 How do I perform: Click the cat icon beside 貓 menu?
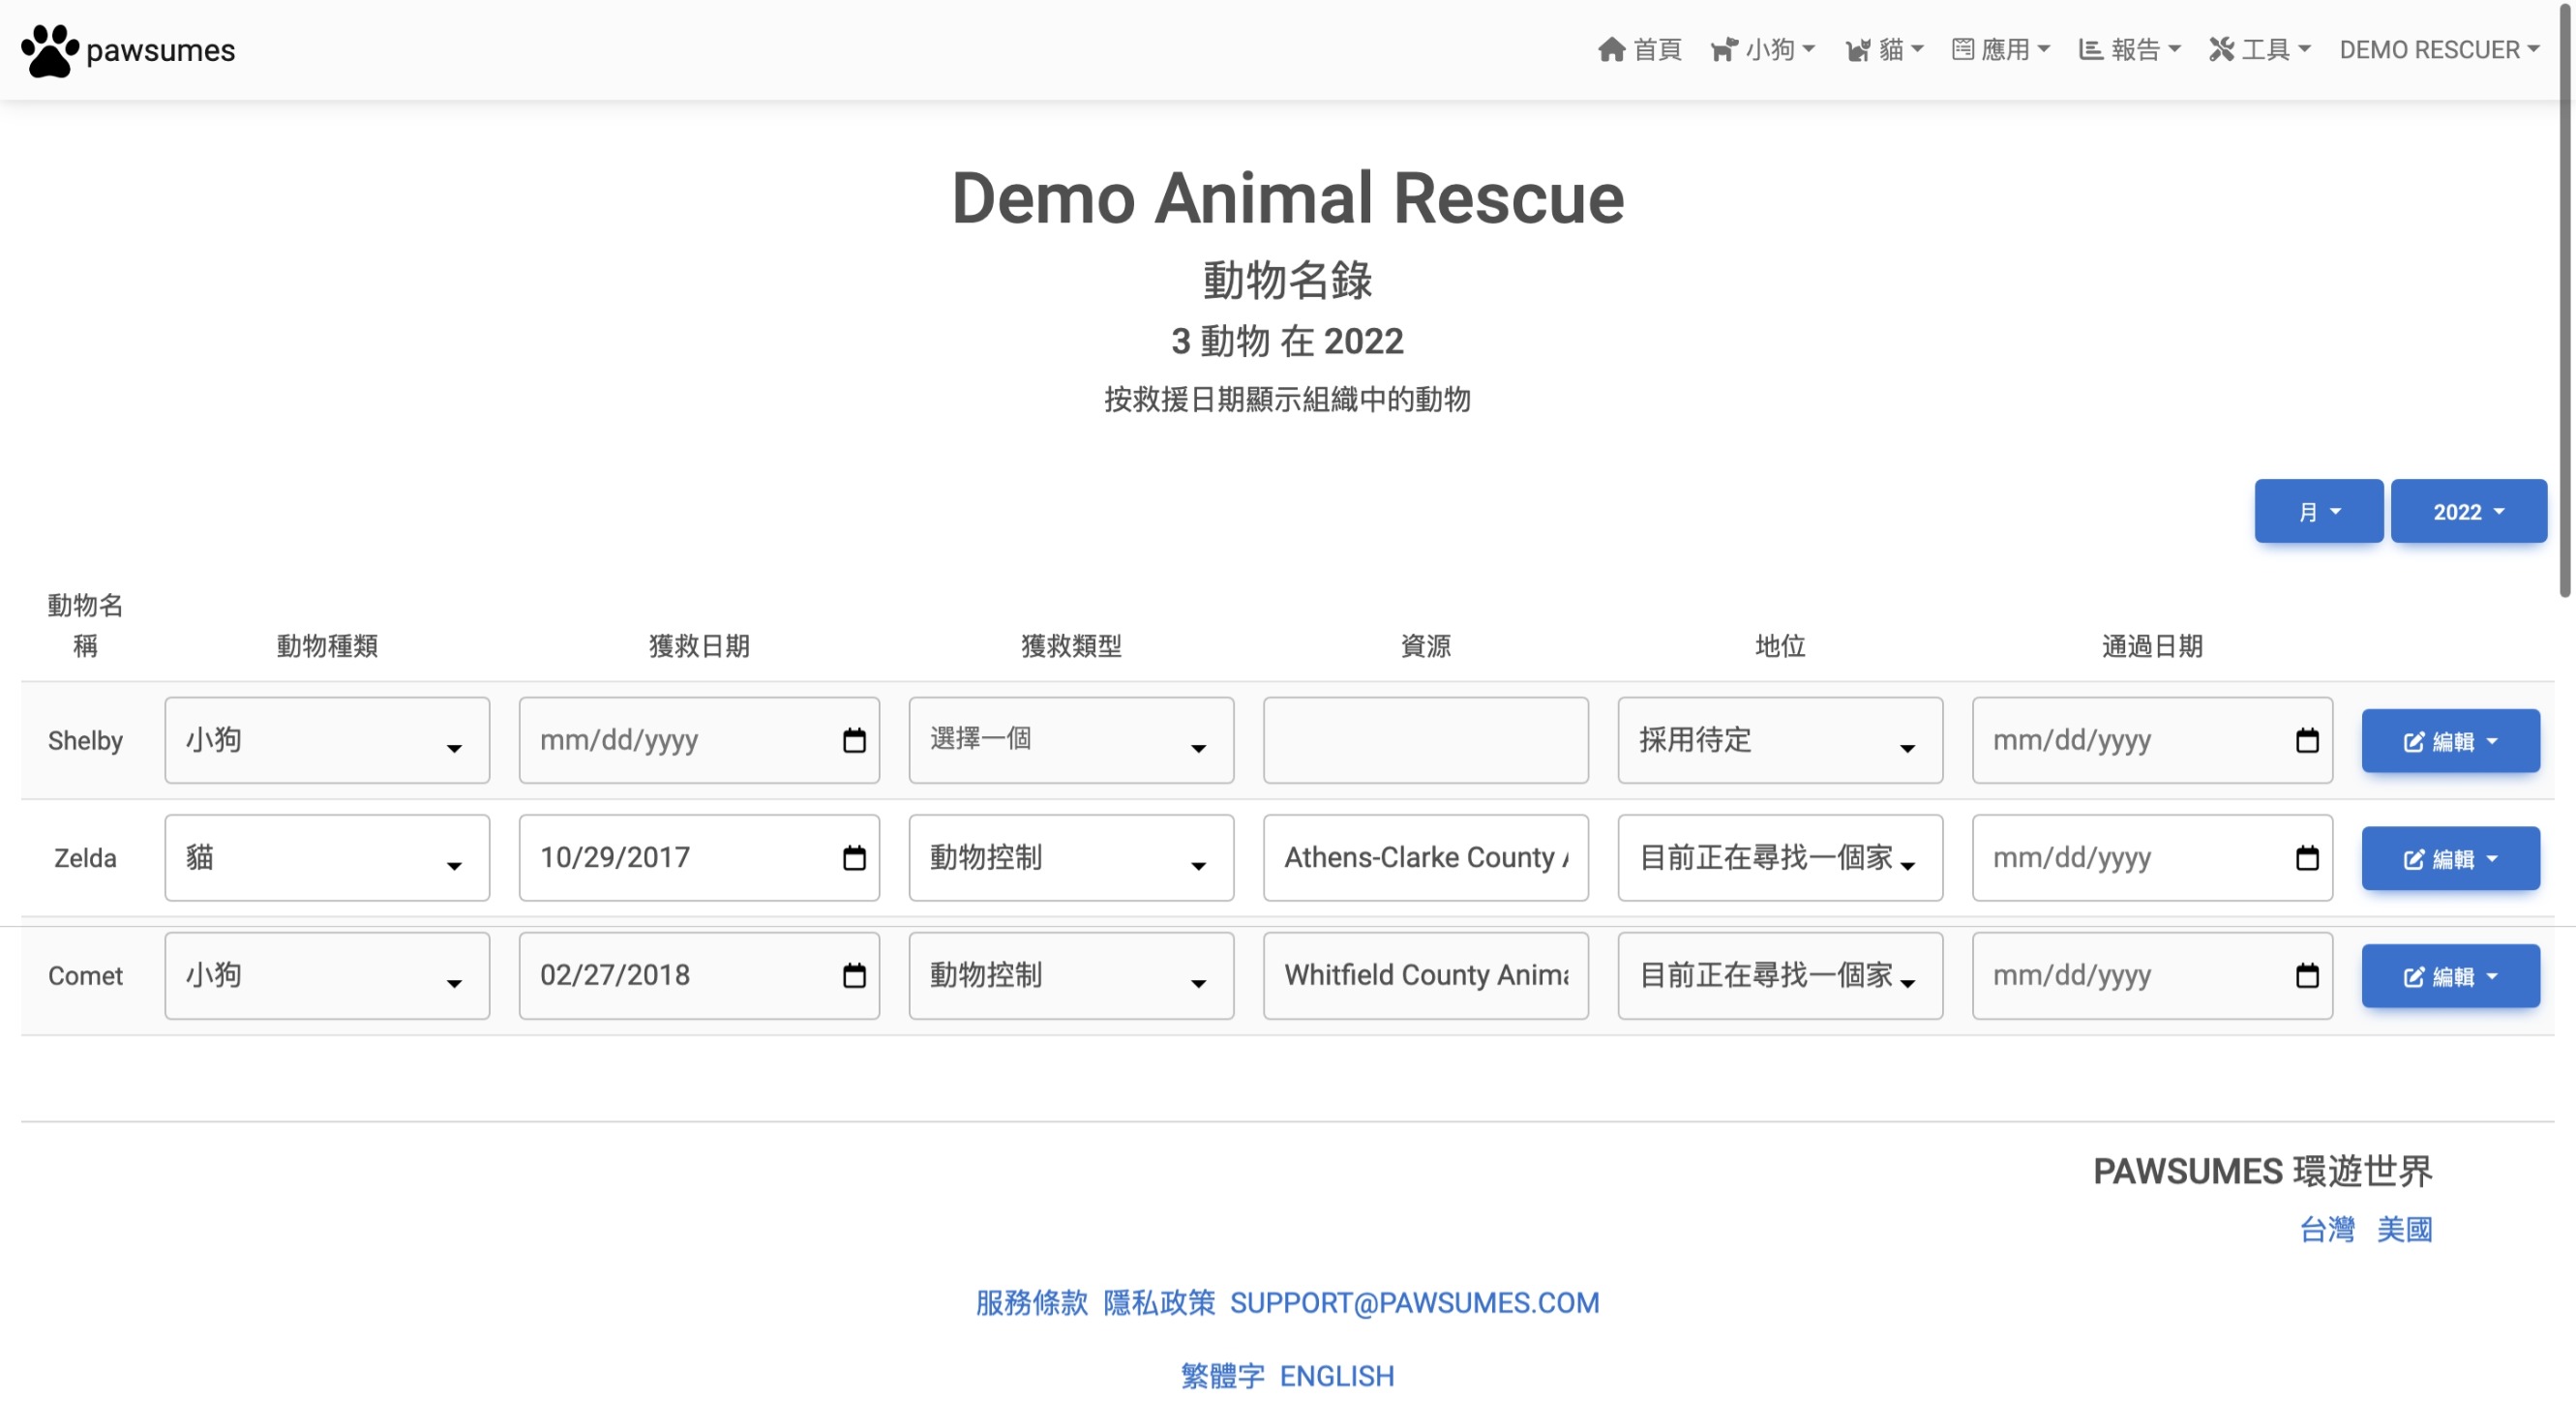[x=1857, y=49]
